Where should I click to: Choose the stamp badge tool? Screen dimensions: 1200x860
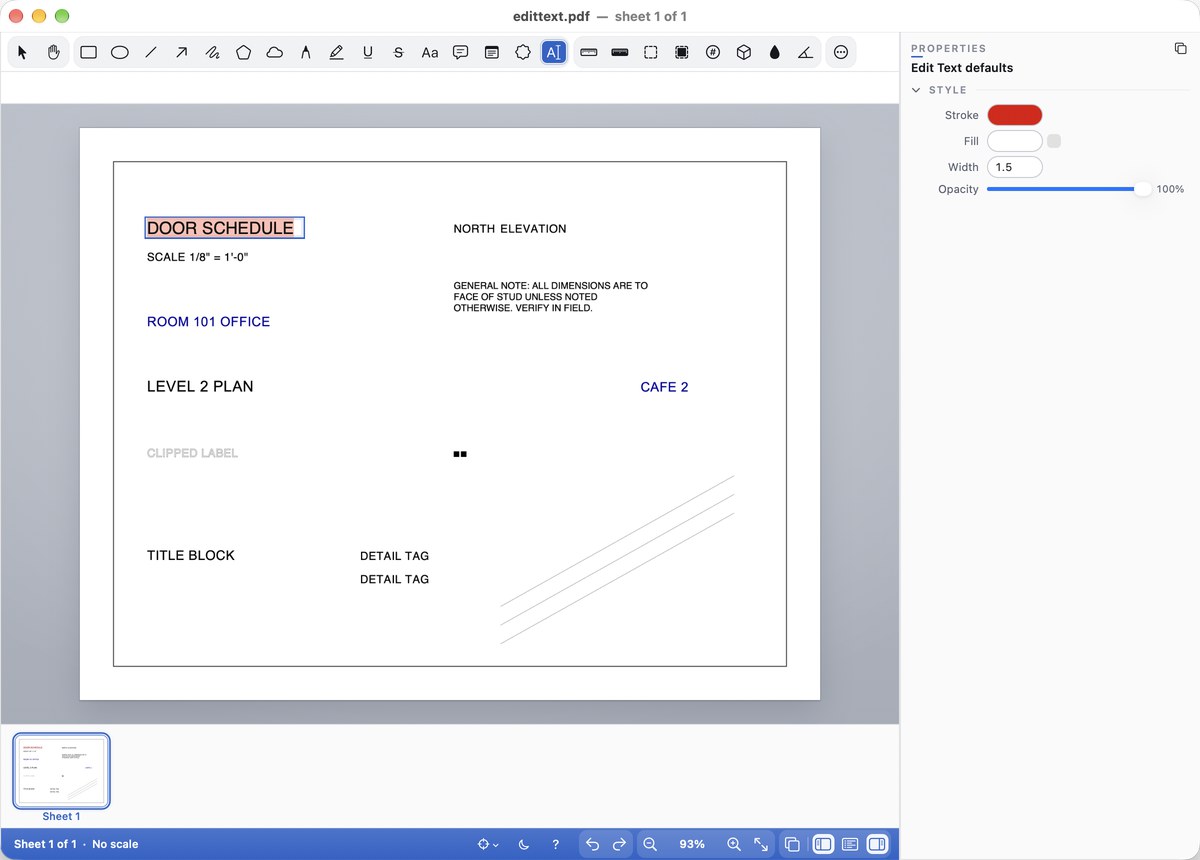pyautogui.click(x=522, y=53)
